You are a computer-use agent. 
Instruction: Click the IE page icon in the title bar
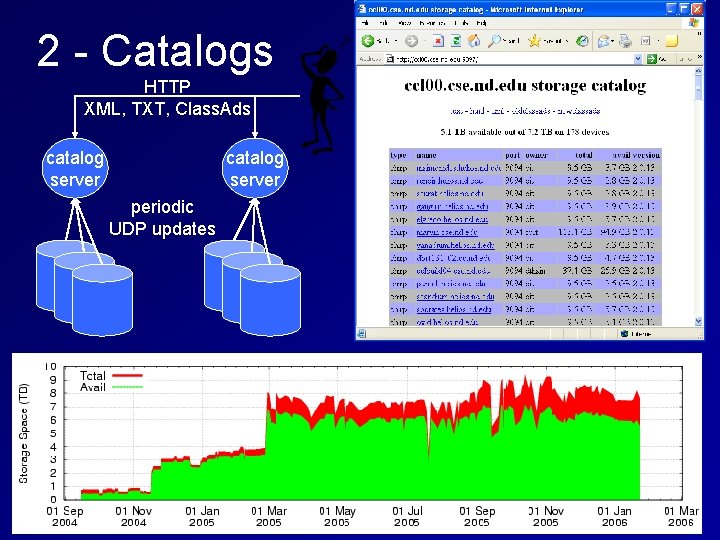(x=362, y=9)
